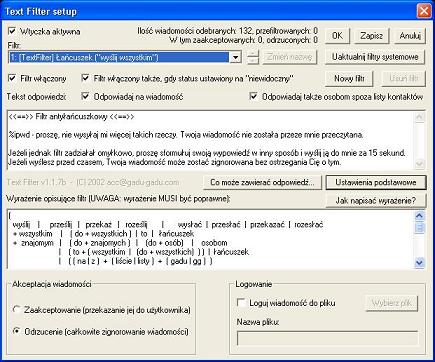
Task: Click inside the reply text area
Action: (x=210, y=139)
